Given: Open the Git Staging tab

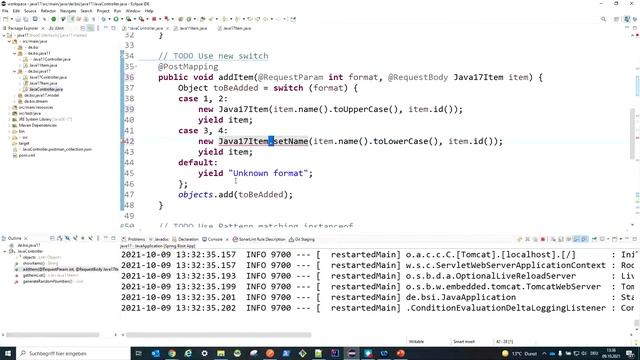Looking at the screenshot, I should pyautogui.click(x=302, y=239).
